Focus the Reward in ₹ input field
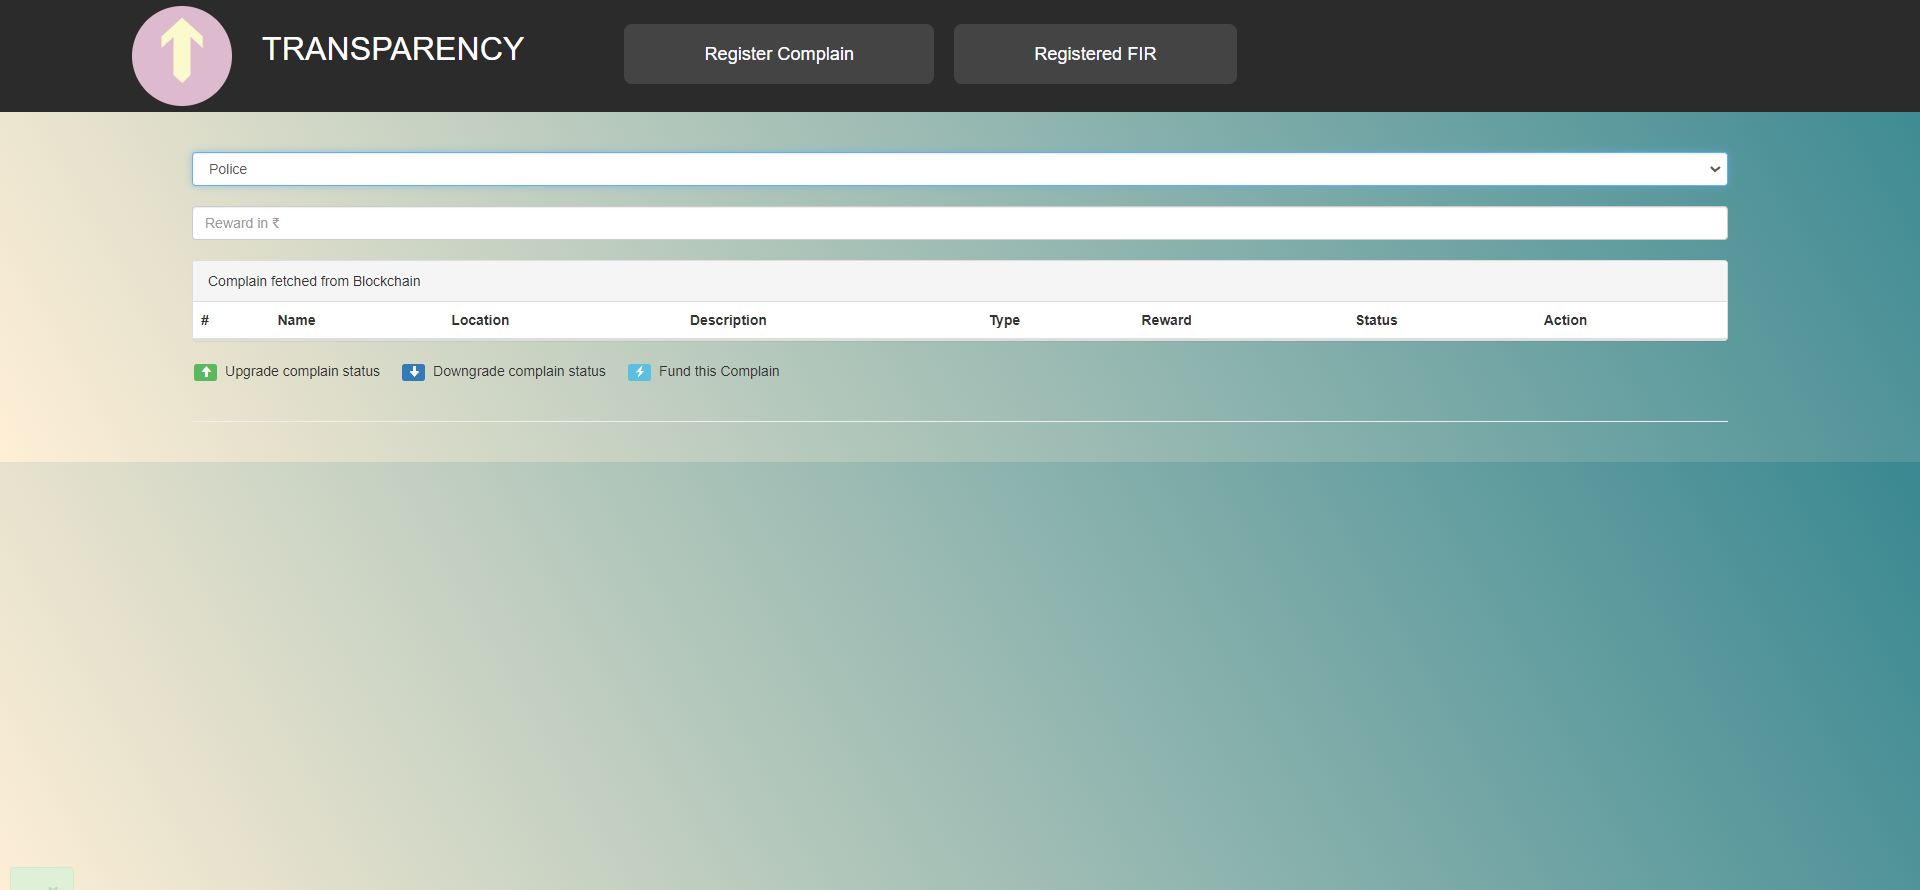This screenshot has height=890, width=1920. point(960,223)
